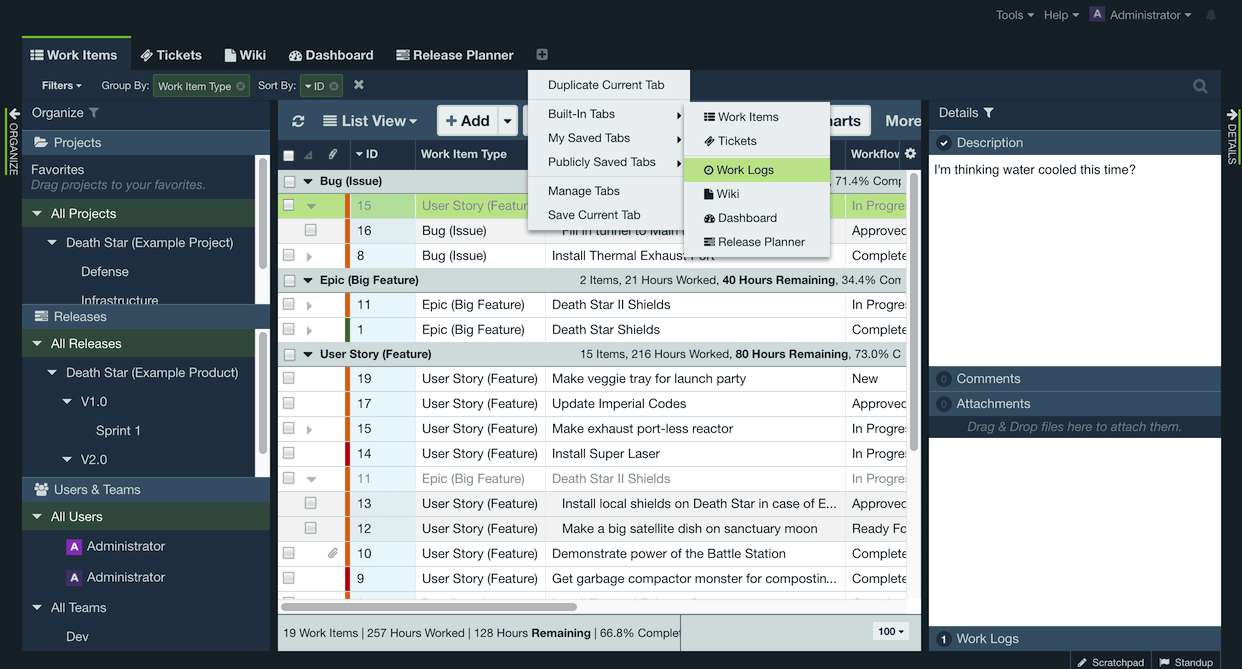Click paperclip icon on item 10 row
The height and width of the screenshot is (669, 1242).
[x=333, y=553]
